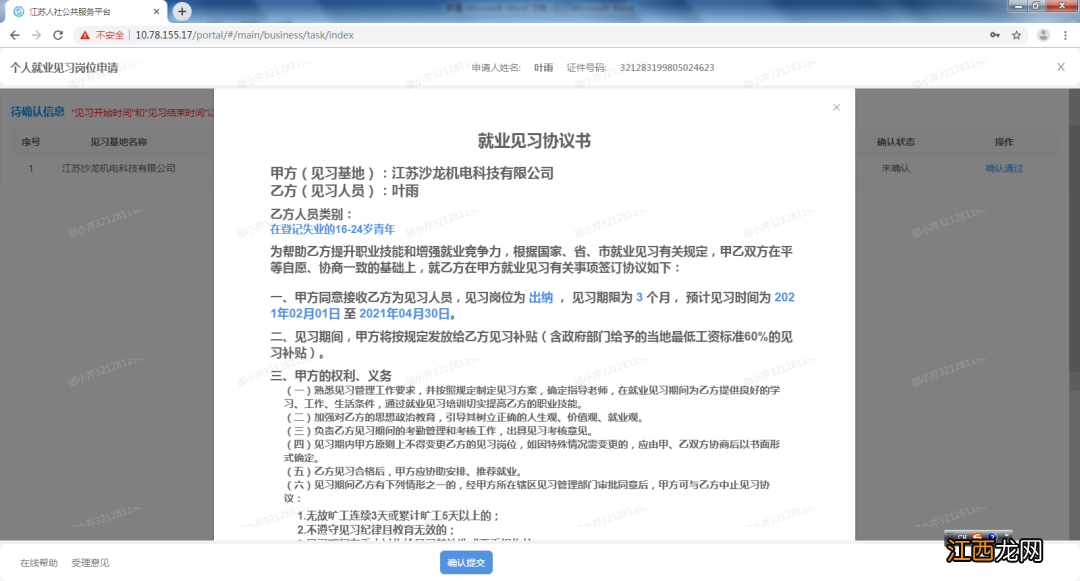1080x581 pixels.
Task: Switch to the 江苏人社公共服务平台 tab
Action: click(70, 12)
